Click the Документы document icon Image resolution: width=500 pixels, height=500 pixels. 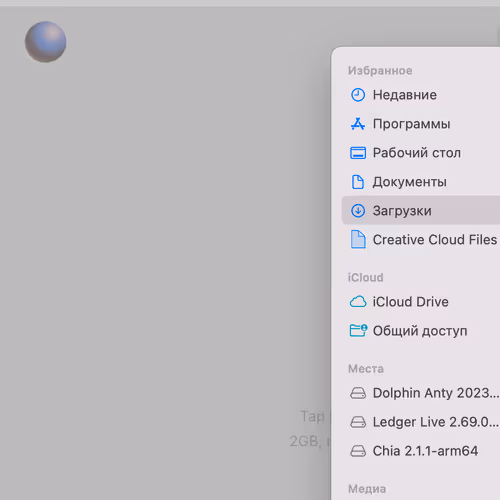coord(358,182)
